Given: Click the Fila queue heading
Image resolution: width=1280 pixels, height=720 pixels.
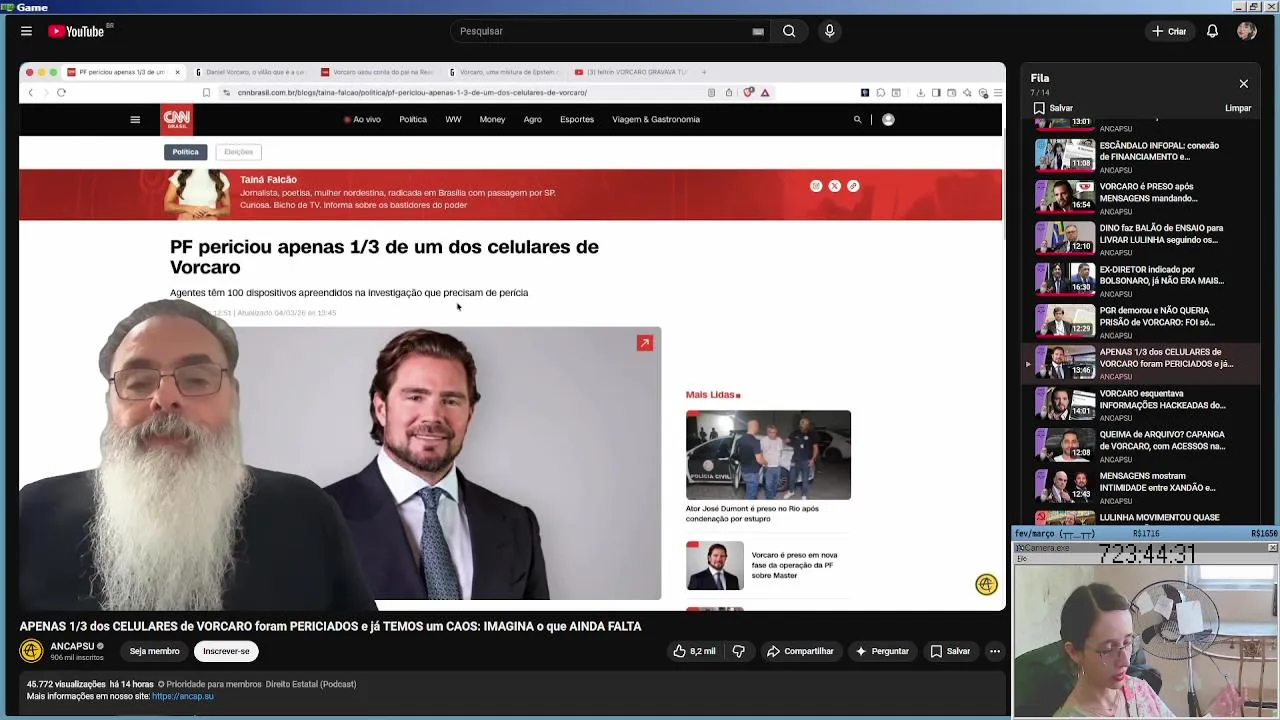Looking at the screenshot, I should click(x=1040, y=78).
